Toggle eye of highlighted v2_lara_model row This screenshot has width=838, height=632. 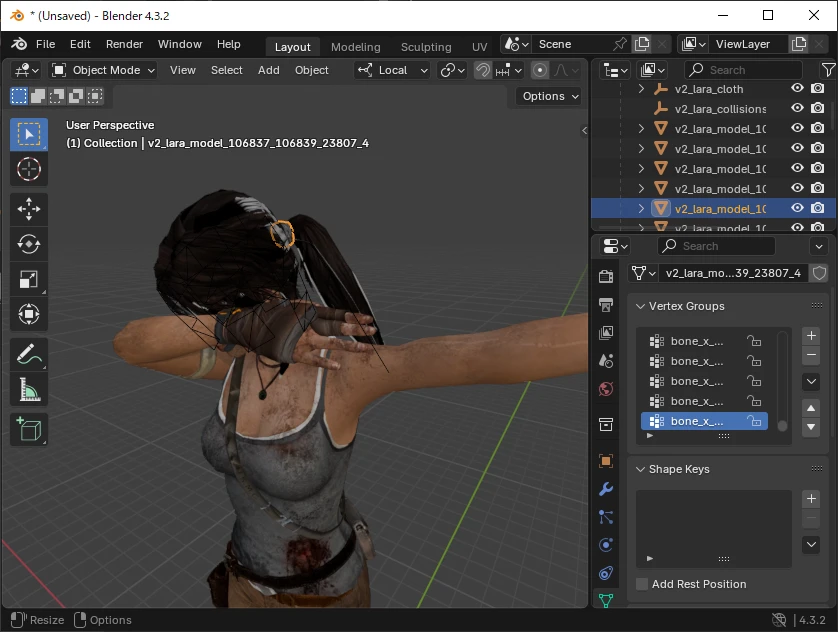797,208
